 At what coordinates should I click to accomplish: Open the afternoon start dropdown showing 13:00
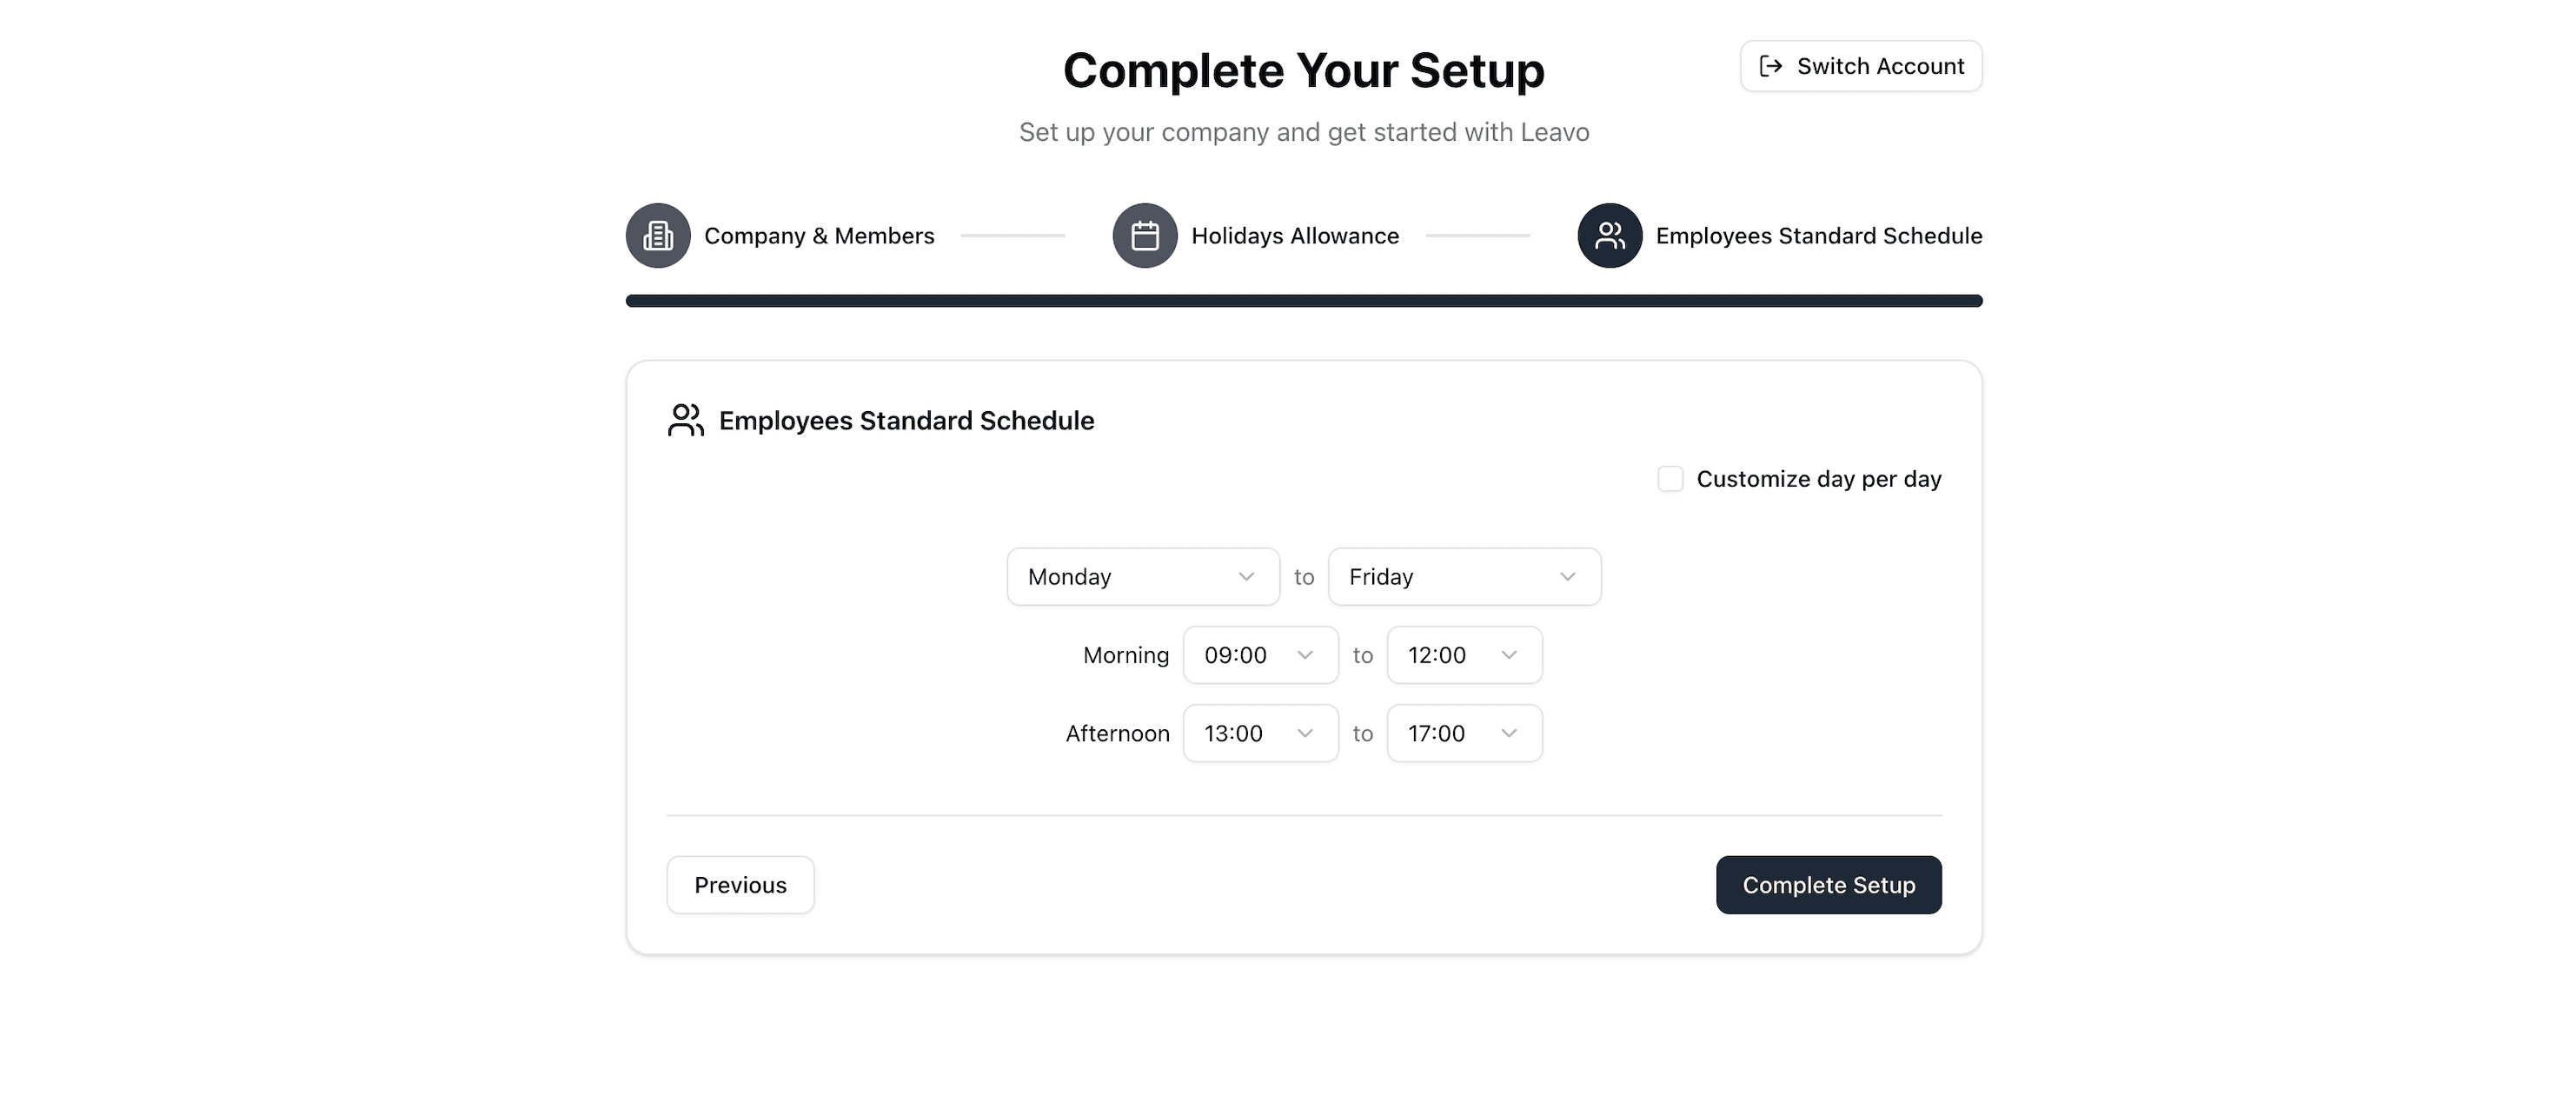coord(1259,733)
